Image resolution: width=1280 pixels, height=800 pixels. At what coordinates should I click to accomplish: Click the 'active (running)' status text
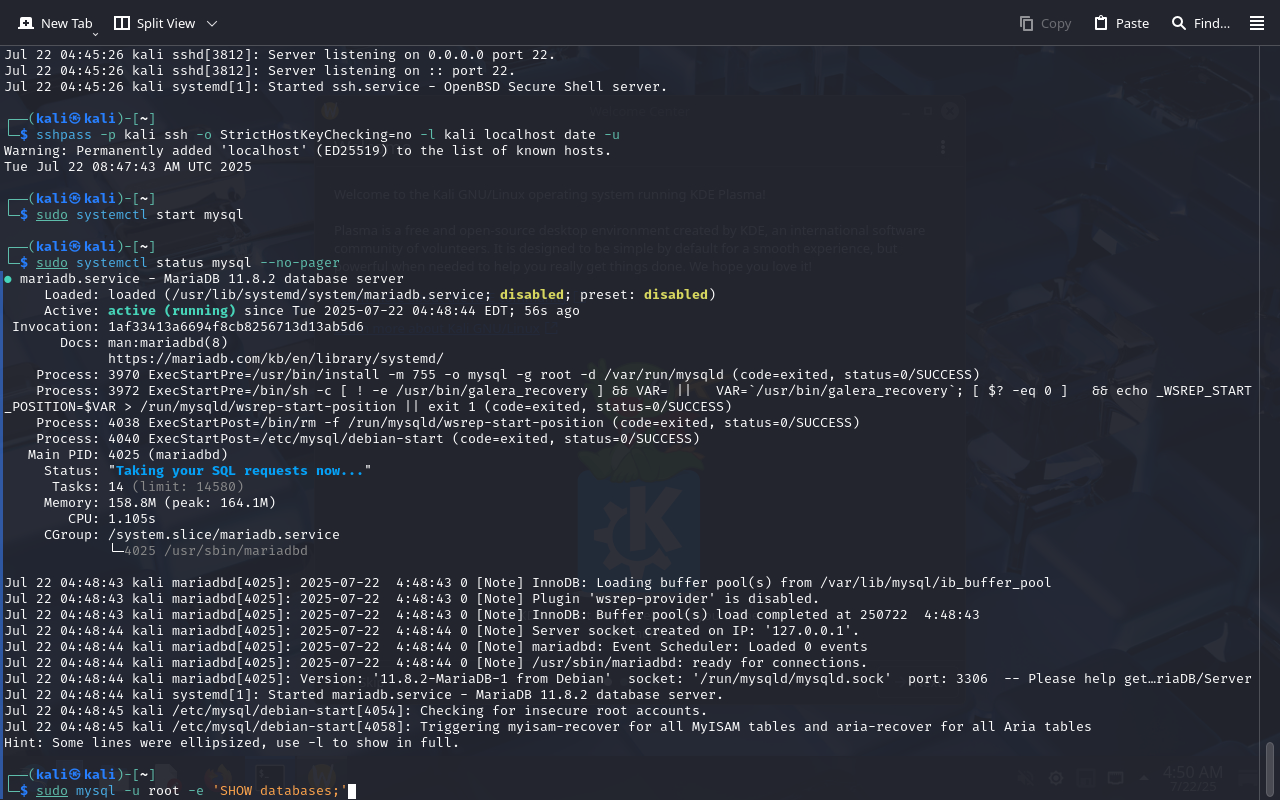click(x=172, y=310)
